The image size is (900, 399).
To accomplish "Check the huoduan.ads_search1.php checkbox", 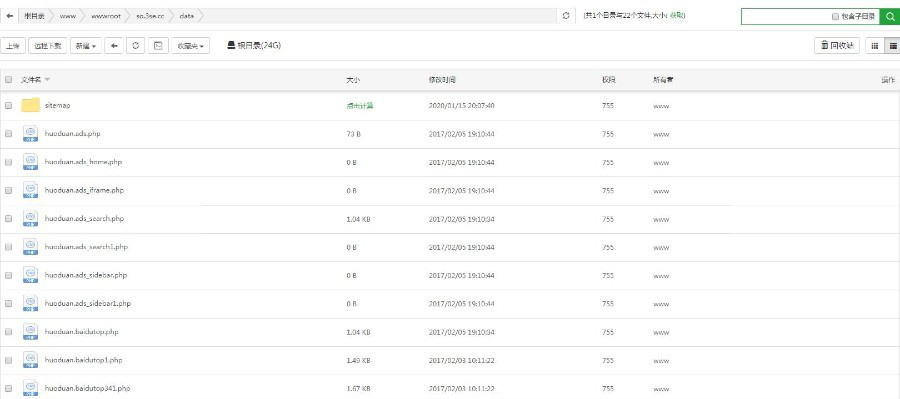I will pos(8,247).
